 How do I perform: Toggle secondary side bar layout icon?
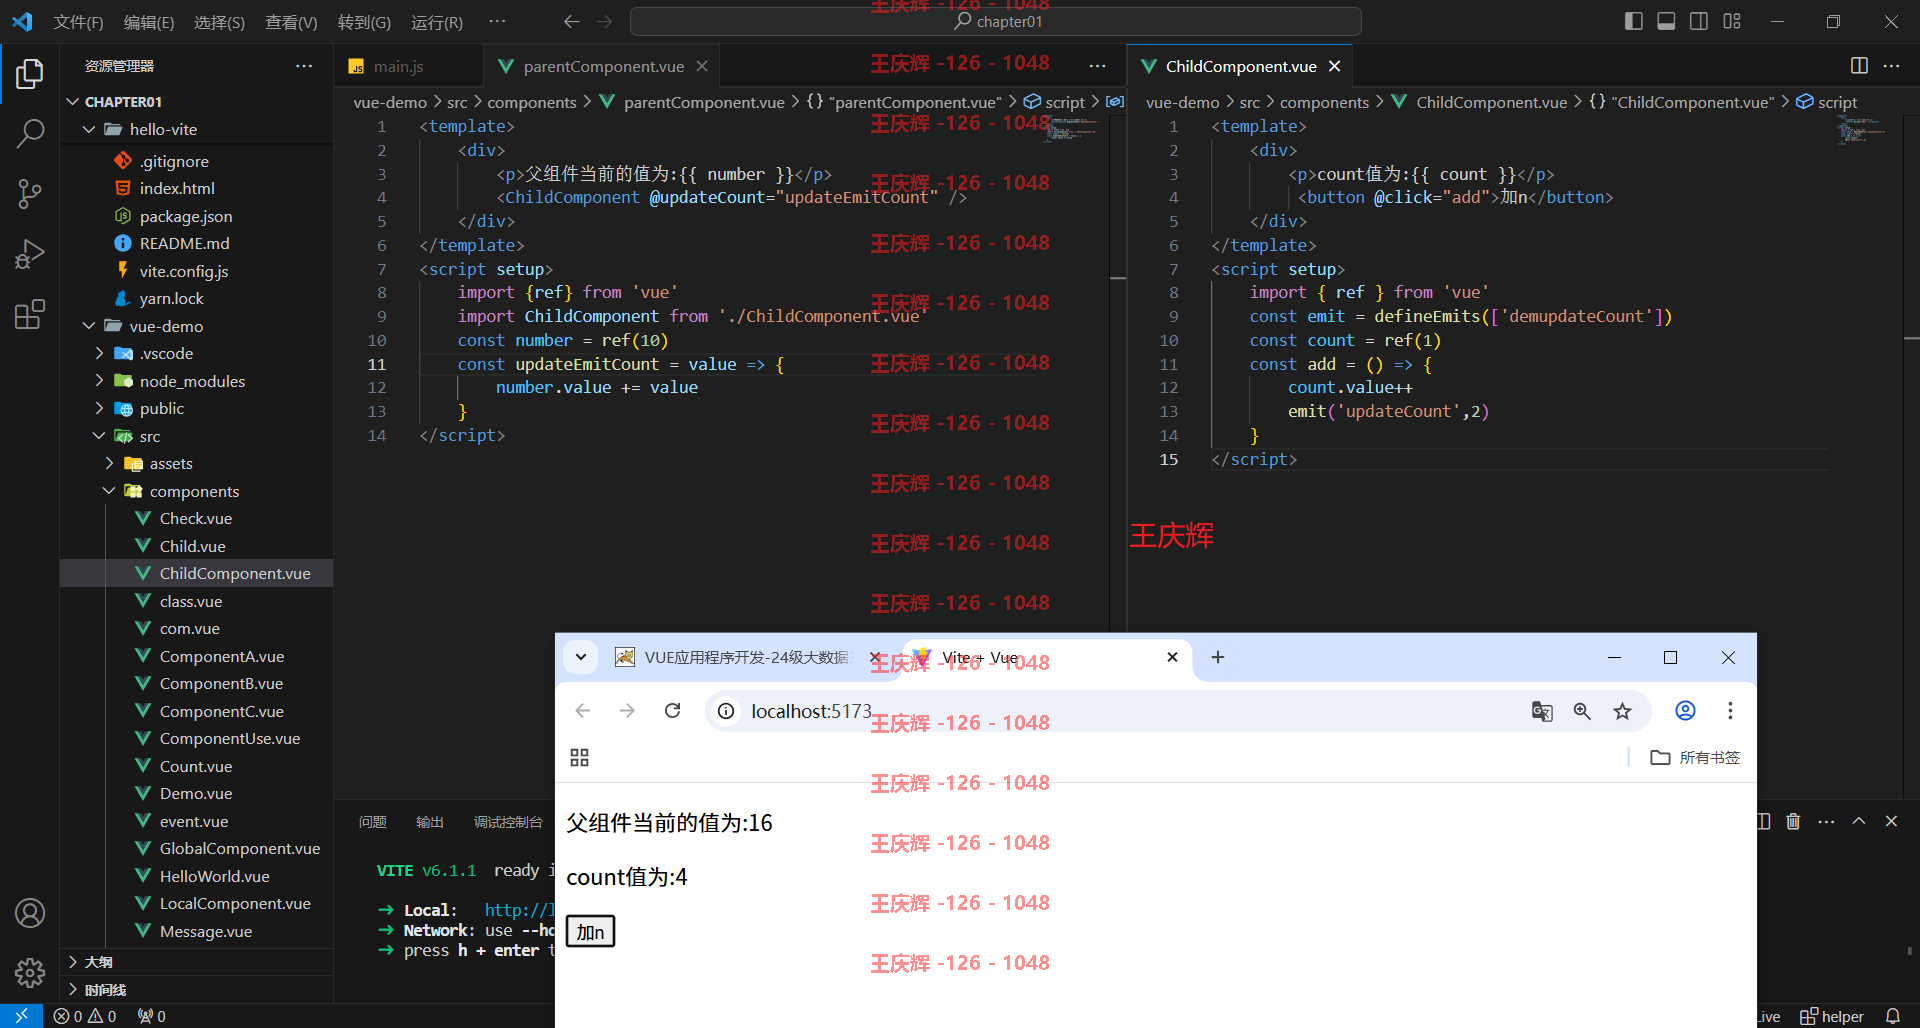[x=1699, y=21]
